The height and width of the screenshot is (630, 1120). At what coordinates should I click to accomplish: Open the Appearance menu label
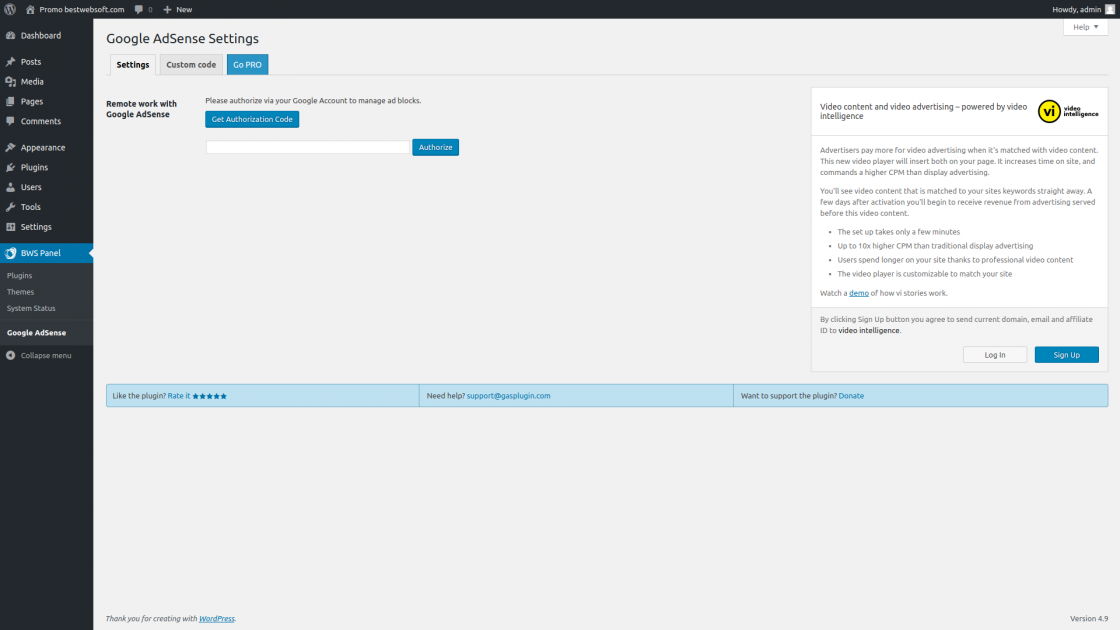[x=43, y=147]
